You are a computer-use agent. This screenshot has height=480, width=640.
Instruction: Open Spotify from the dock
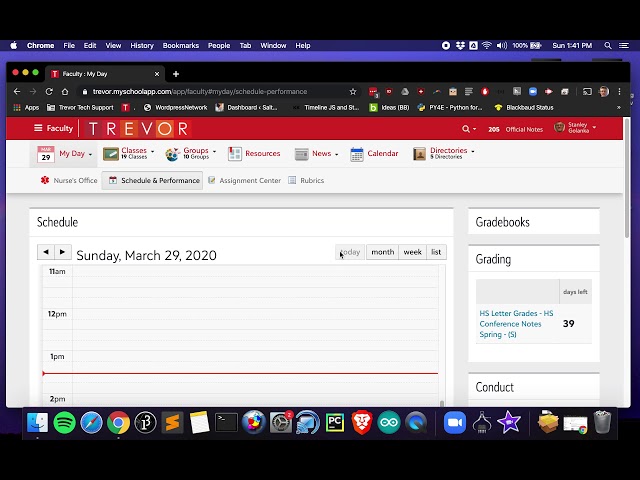coord(64,422)
